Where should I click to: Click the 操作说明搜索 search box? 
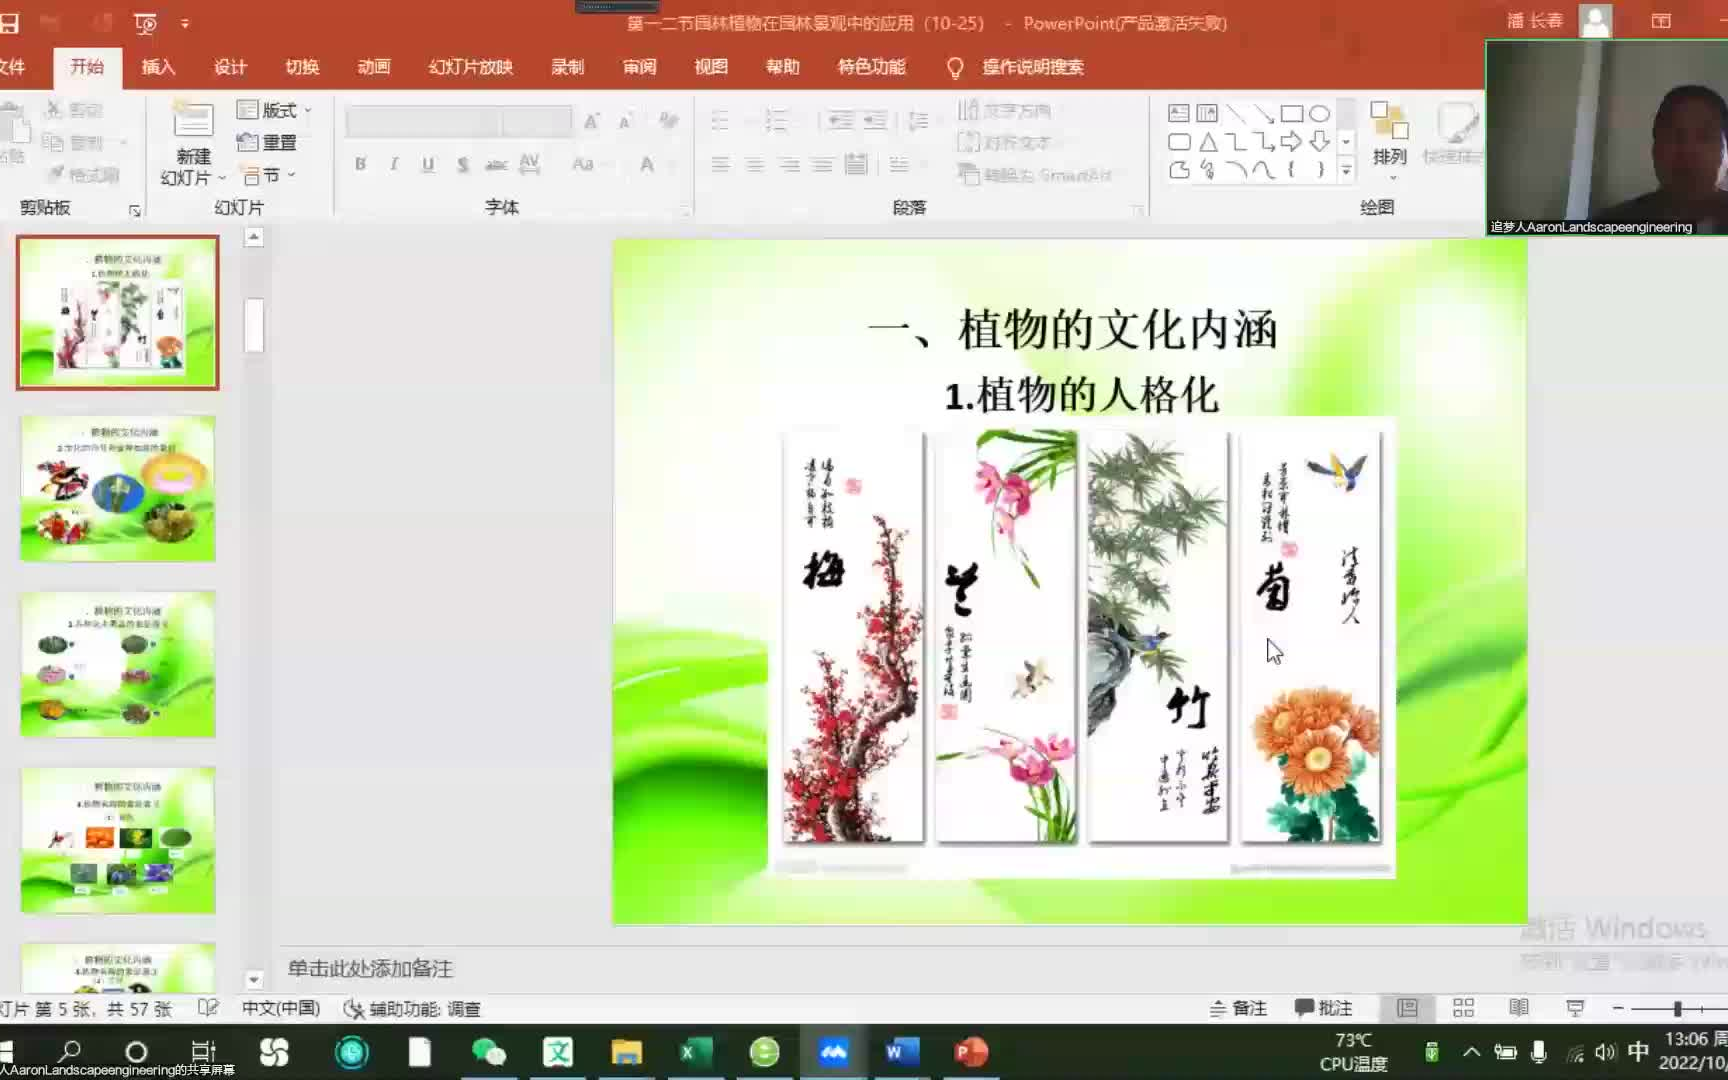click(x=1033, y=67)
